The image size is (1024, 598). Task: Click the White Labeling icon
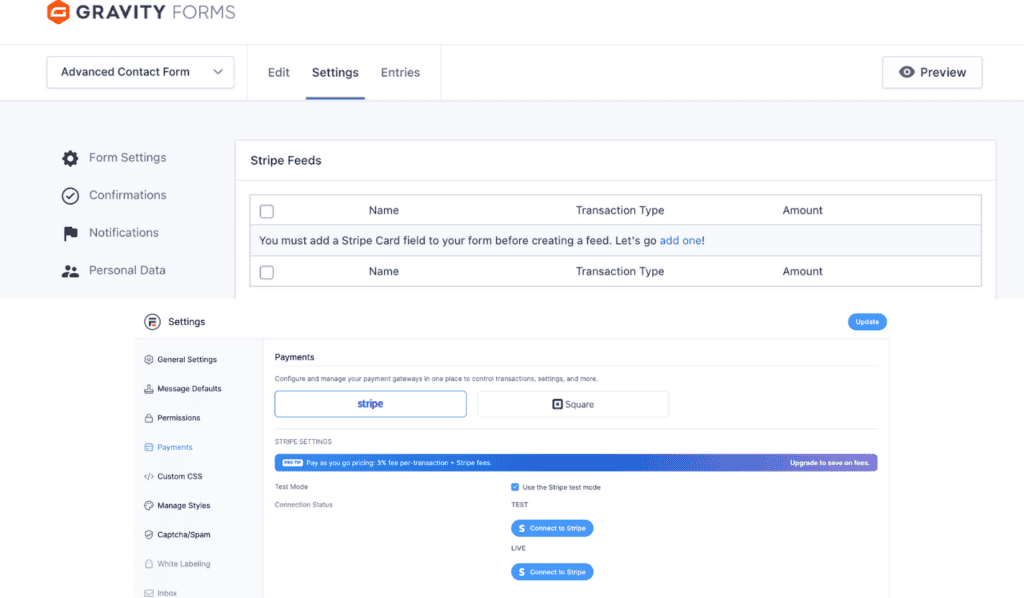coord(148,564)
